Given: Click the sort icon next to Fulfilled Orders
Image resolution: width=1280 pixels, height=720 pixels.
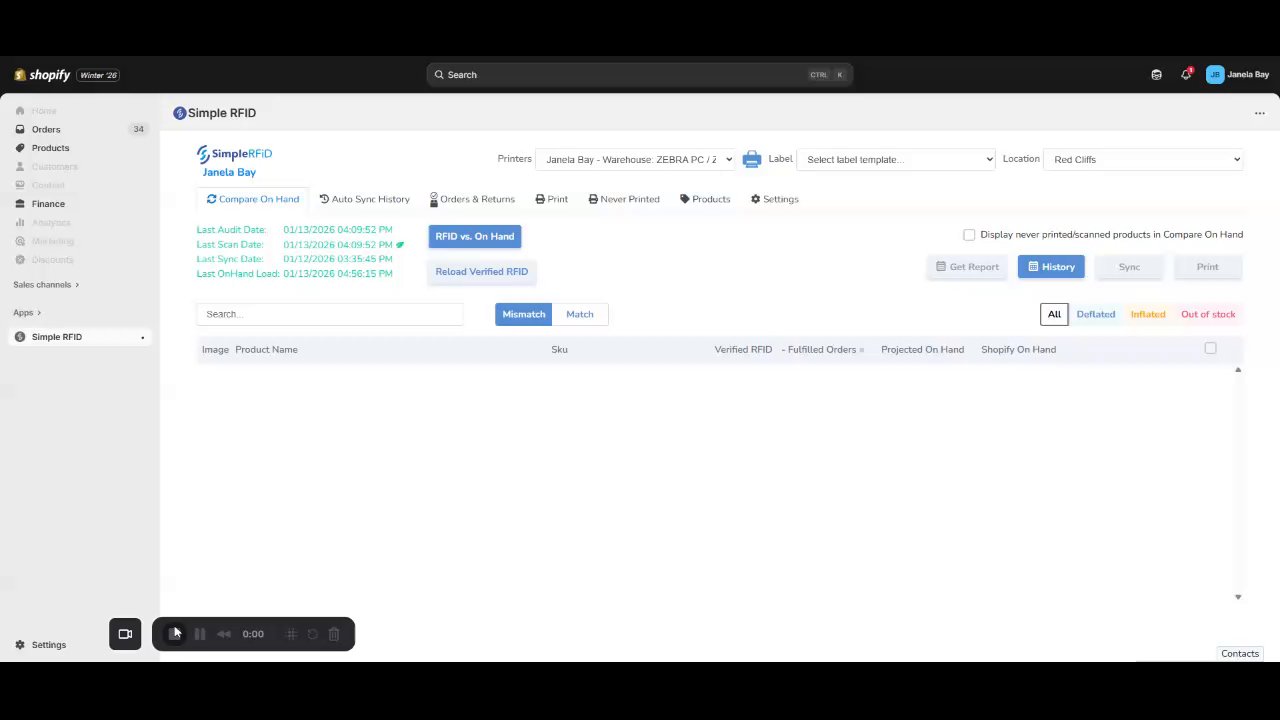Looking at the screenshot, I should 861,350.
